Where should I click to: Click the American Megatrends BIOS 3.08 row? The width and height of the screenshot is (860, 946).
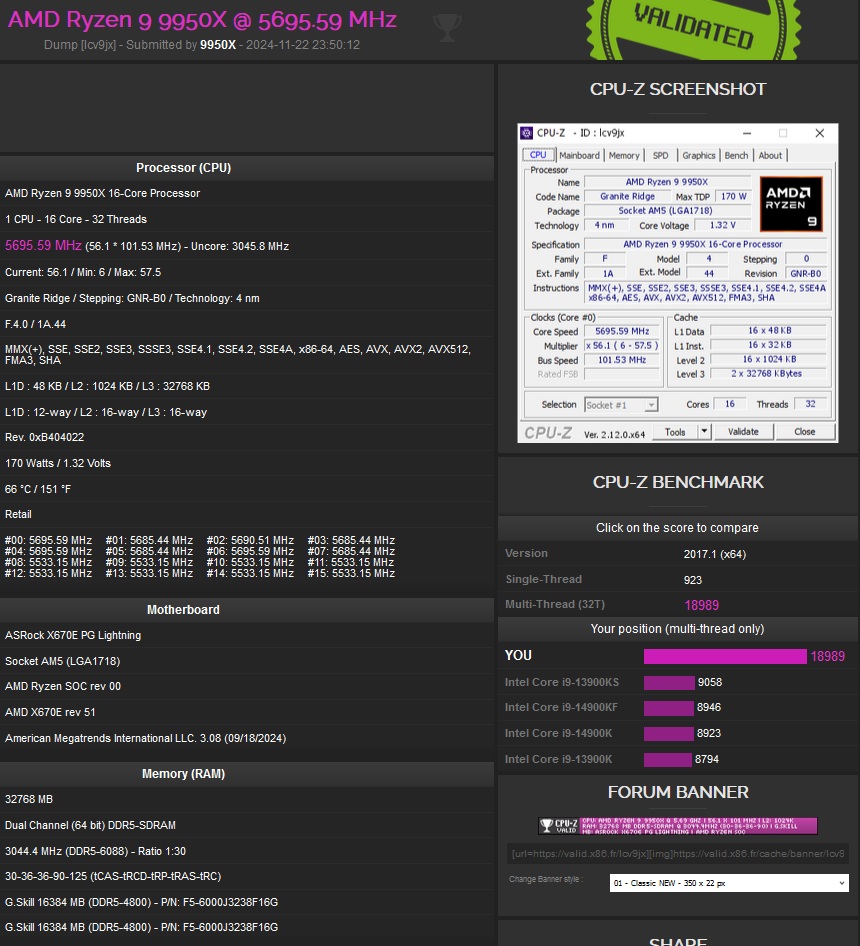pos(247,738)
